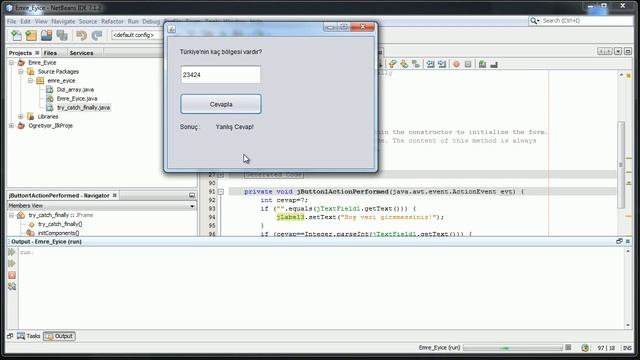Click the stop macro recording icon

pos(468,64)
